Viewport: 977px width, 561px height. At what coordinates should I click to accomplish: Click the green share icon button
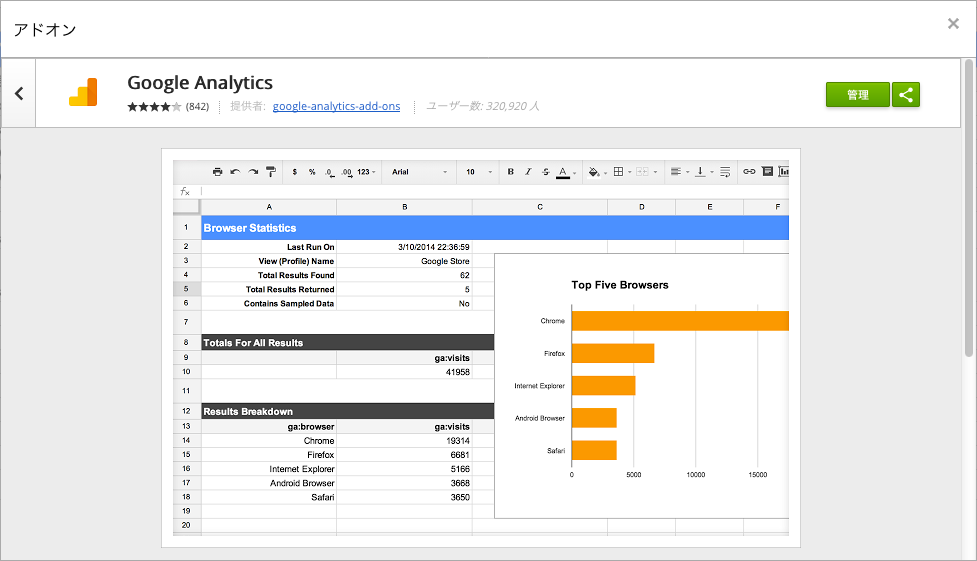[905, 95]
